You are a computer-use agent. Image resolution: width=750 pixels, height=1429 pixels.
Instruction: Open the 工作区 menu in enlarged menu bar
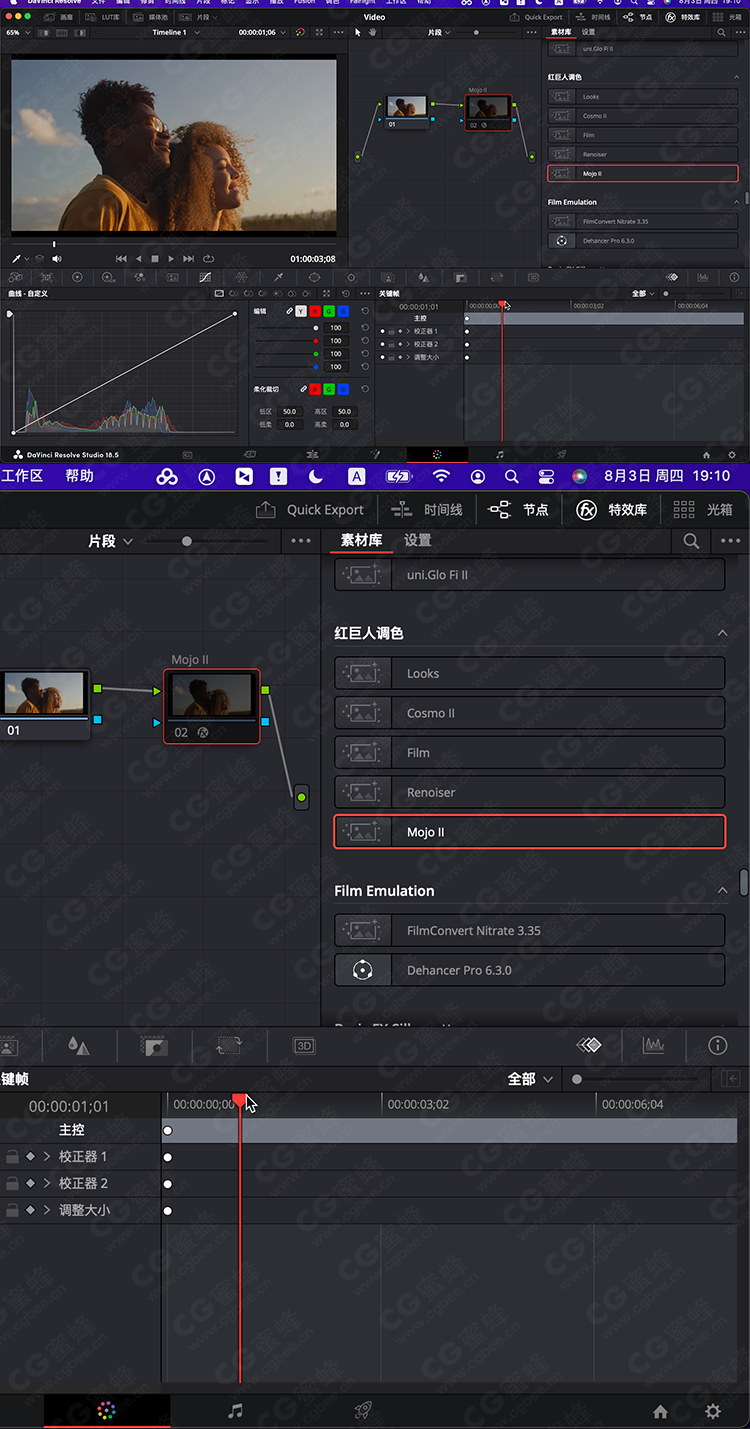tap(22, 476)
